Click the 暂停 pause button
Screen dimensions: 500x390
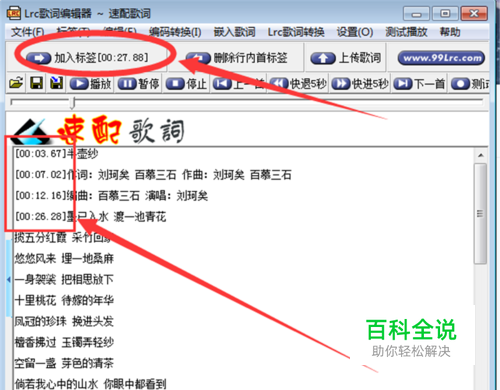coord(139,84)
